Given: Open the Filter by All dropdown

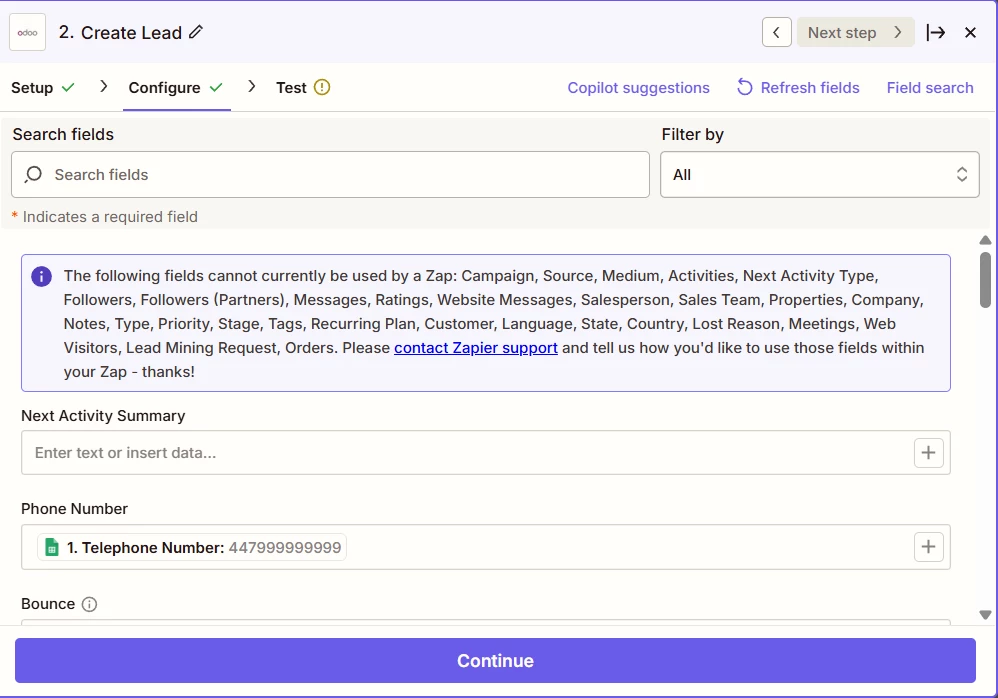Looking at the screenshot, I should point(819,174).
